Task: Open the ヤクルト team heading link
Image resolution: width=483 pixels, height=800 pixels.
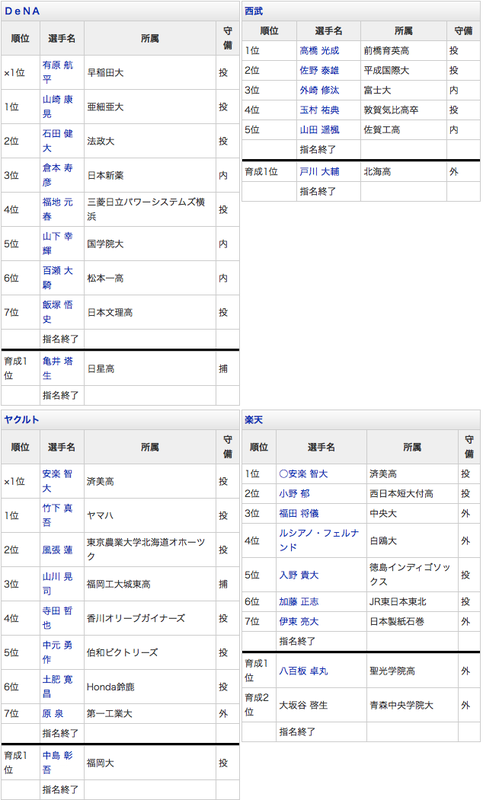Action: pyautogui.click(x=21, y=420)
